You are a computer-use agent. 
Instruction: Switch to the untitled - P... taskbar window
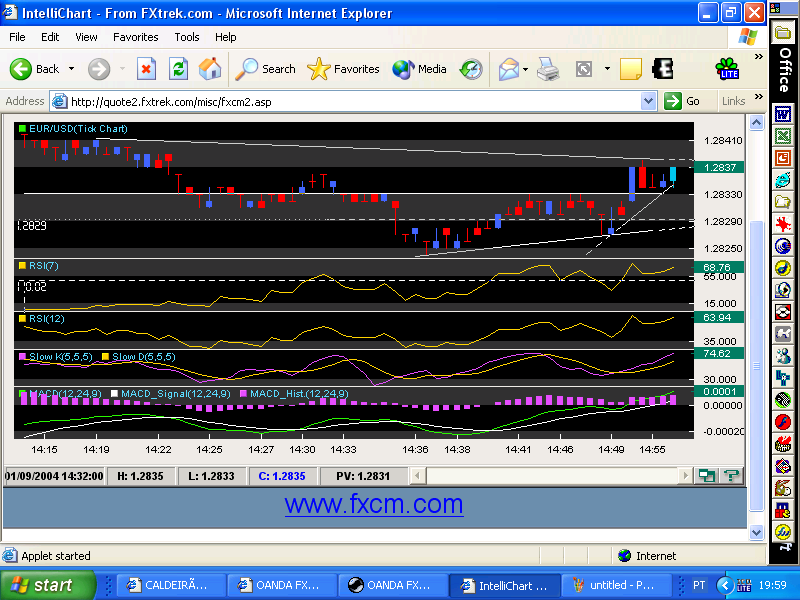point(616,585)
